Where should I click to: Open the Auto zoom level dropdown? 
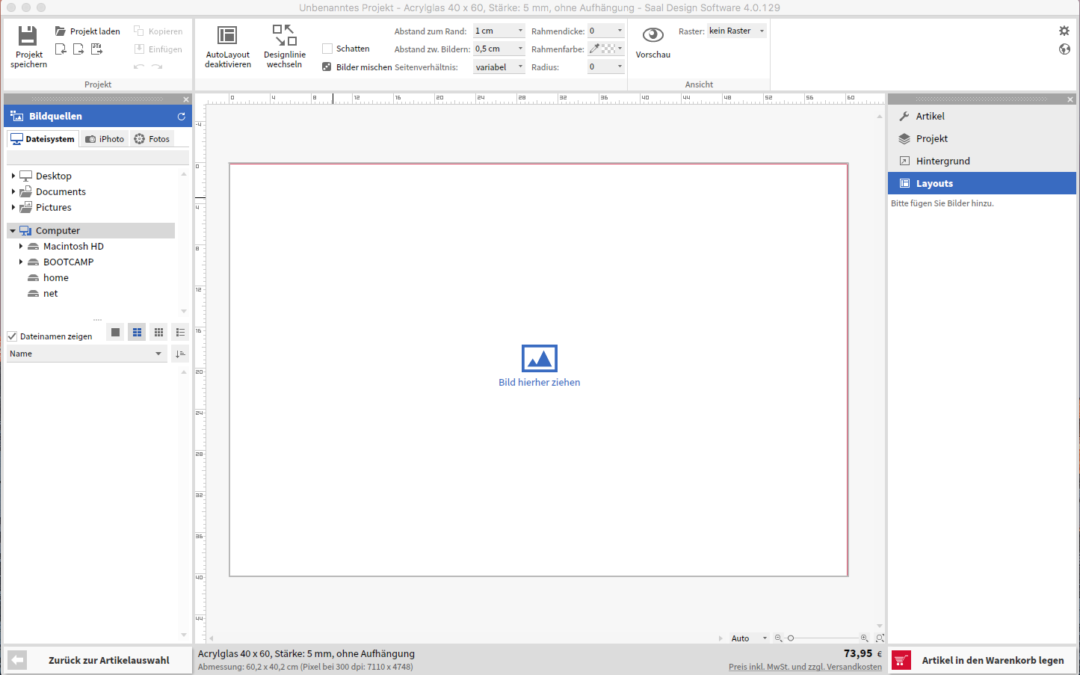(x=749, y=638)
